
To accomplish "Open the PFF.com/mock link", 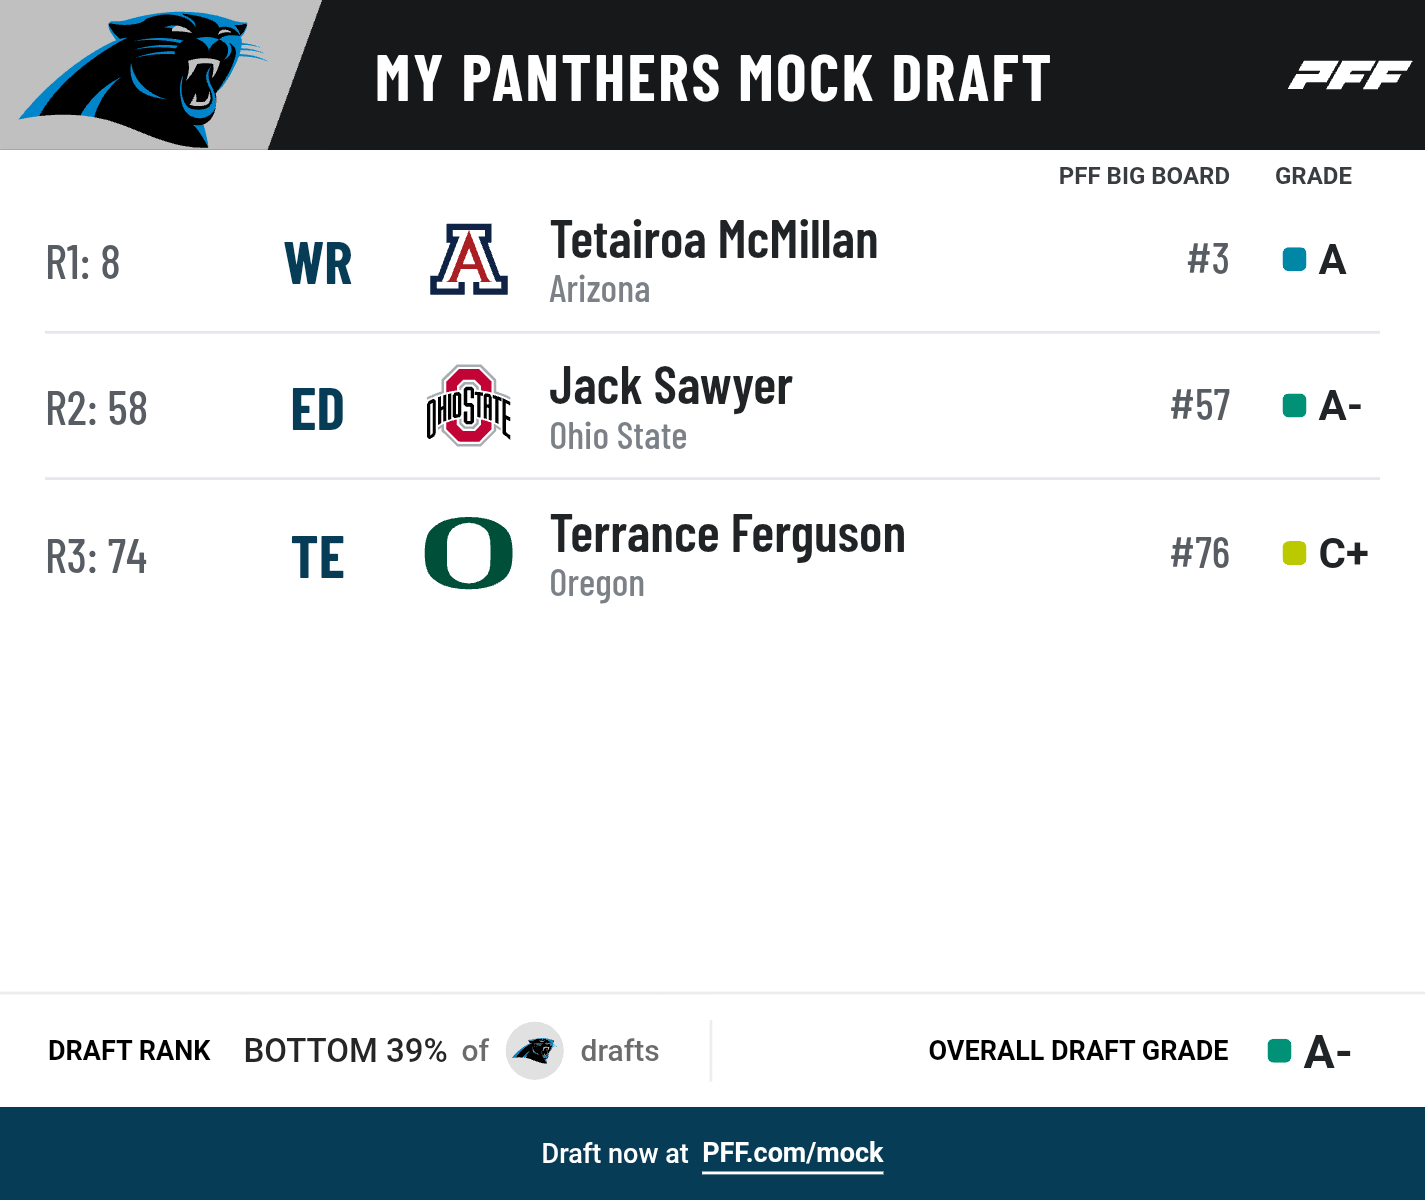I will coord(792,1153).
